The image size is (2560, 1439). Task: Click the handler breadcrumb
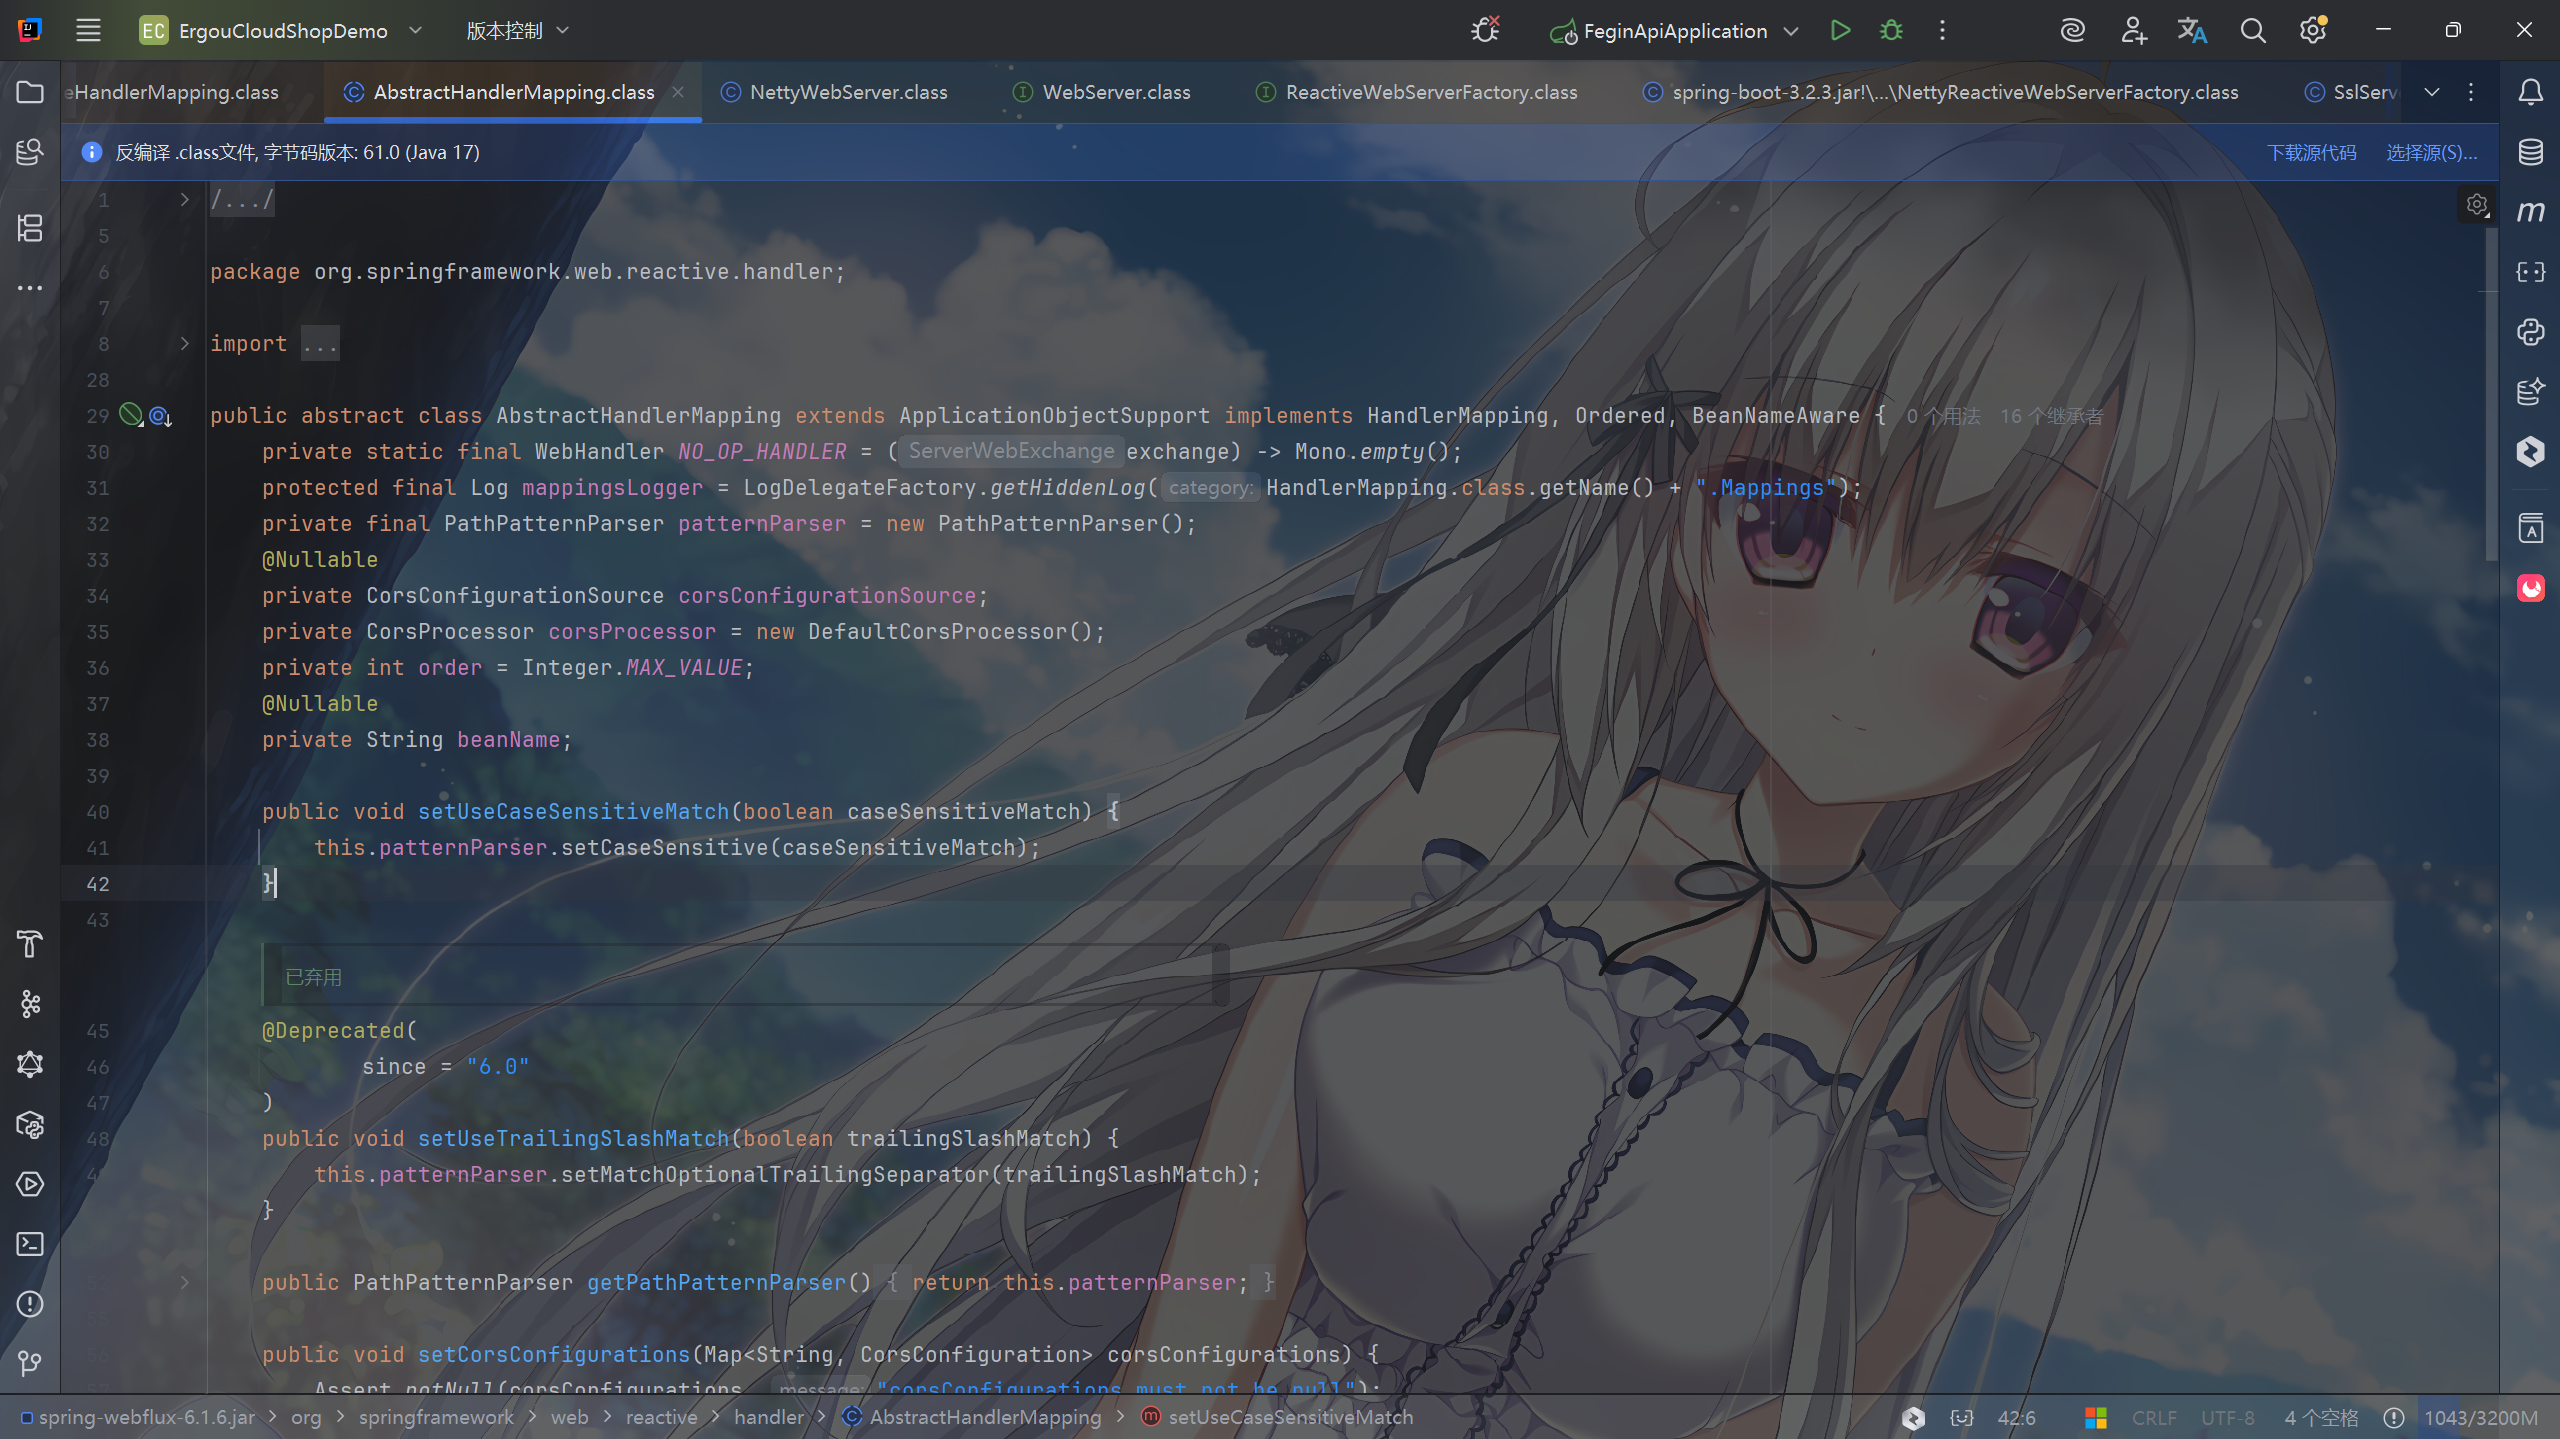point(769,1418)
